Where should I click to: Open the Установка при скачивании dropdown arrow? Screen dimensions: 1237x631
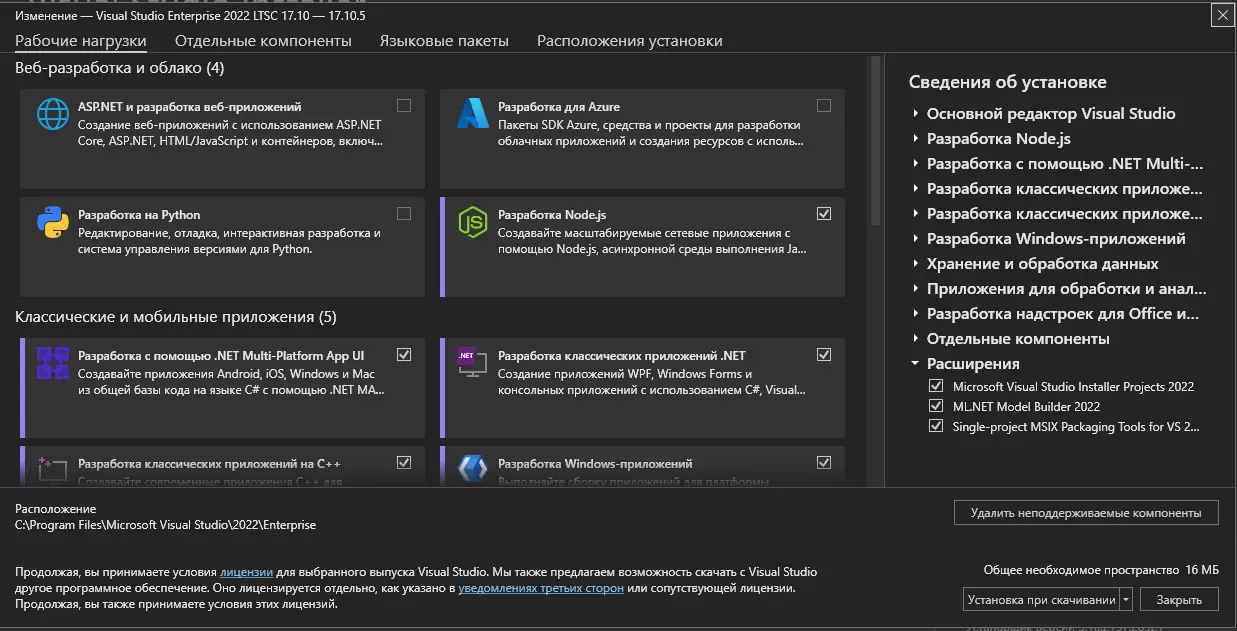click(x=1126, y=600)
